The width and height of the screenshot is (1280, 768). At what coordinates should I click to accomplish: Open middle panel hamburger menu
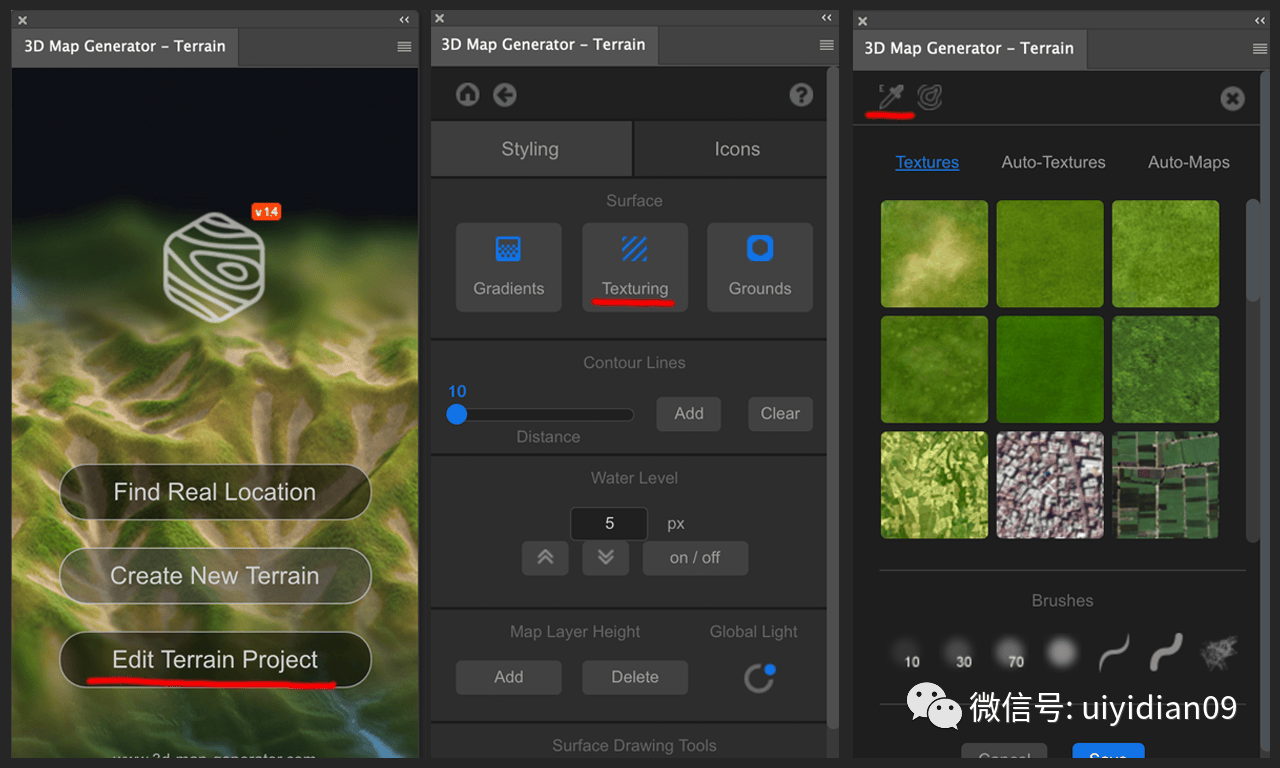[x=826, y=45]
